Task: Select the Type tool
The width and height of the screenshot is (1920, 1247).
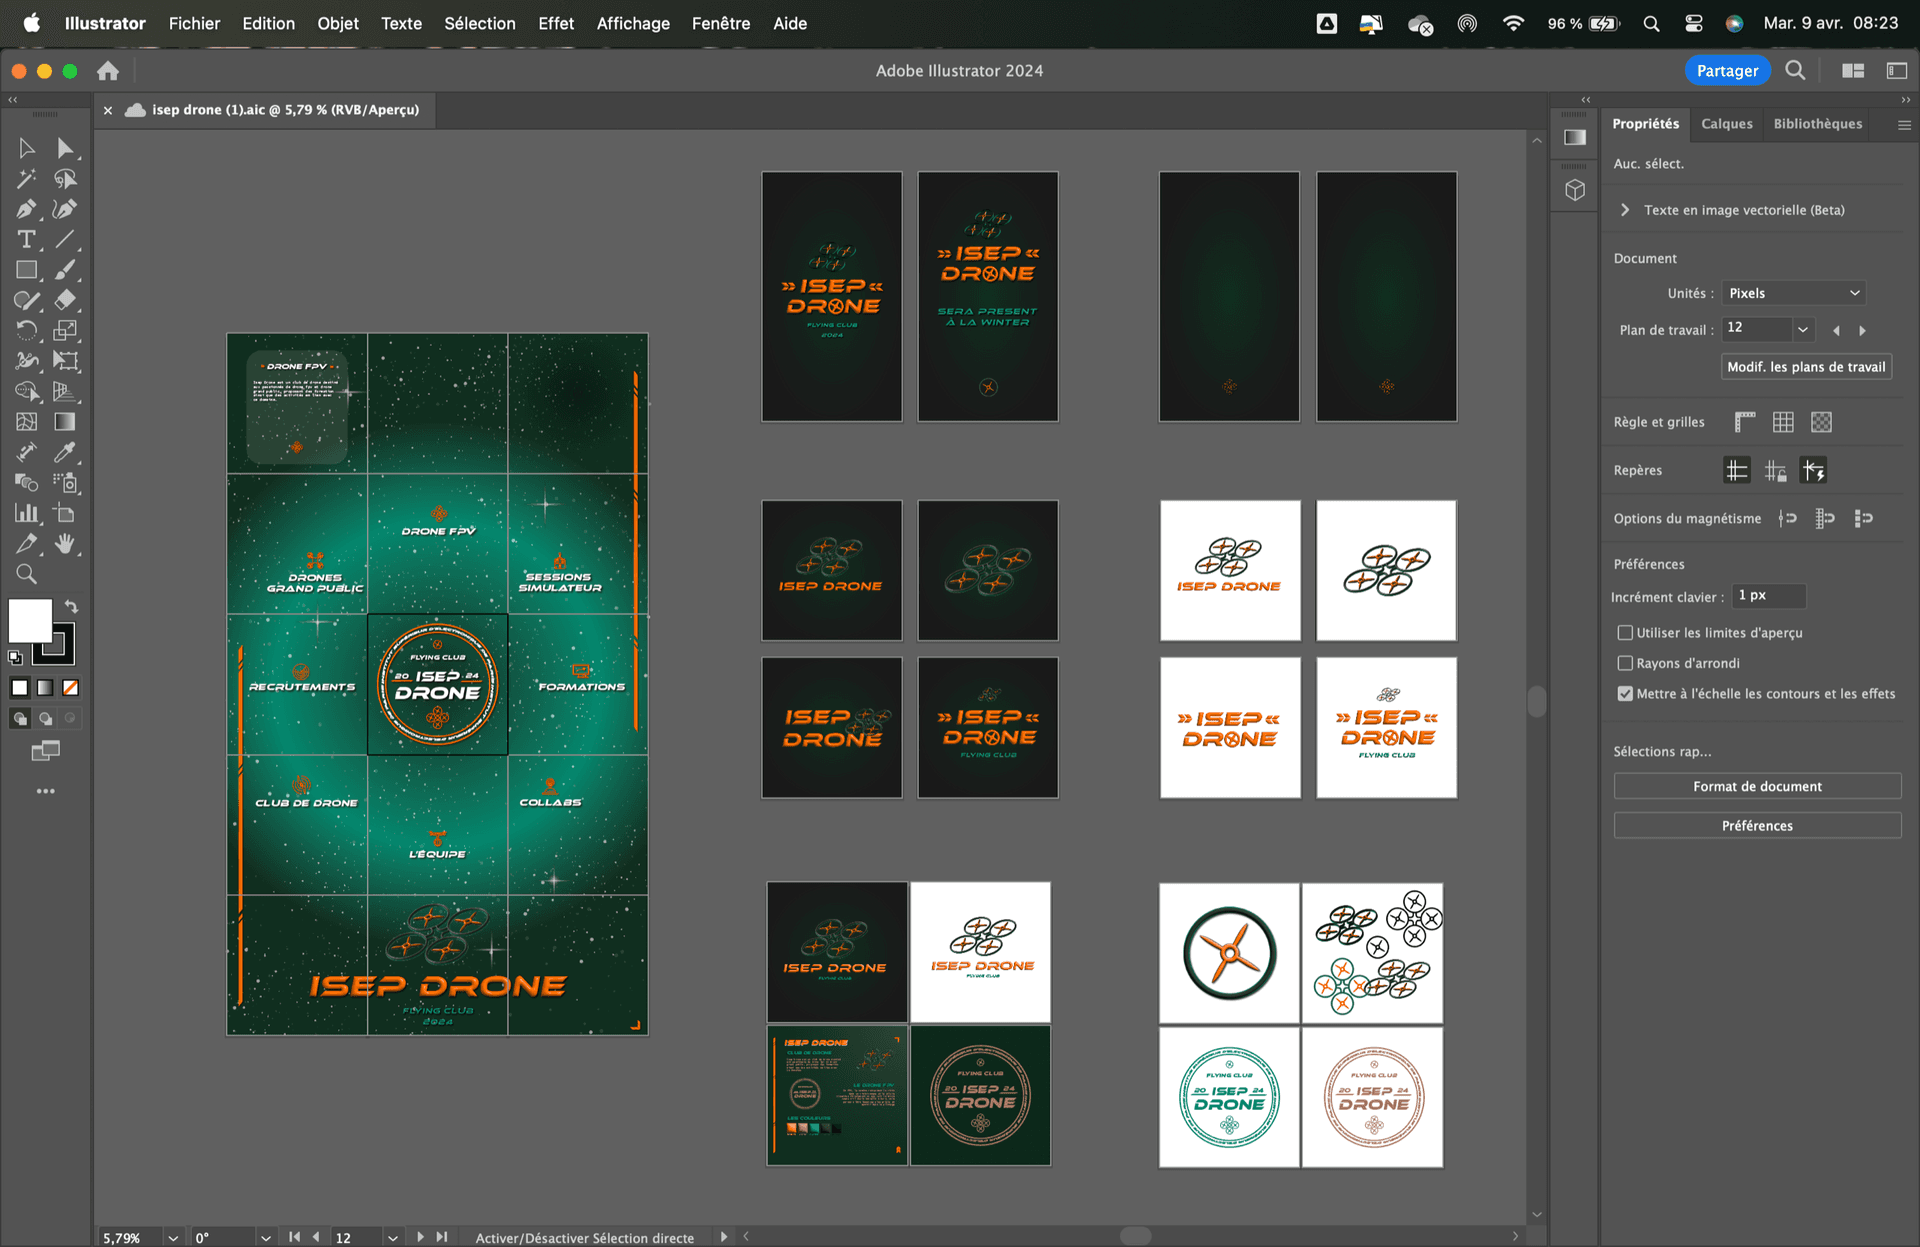Action: click(25, 240)
